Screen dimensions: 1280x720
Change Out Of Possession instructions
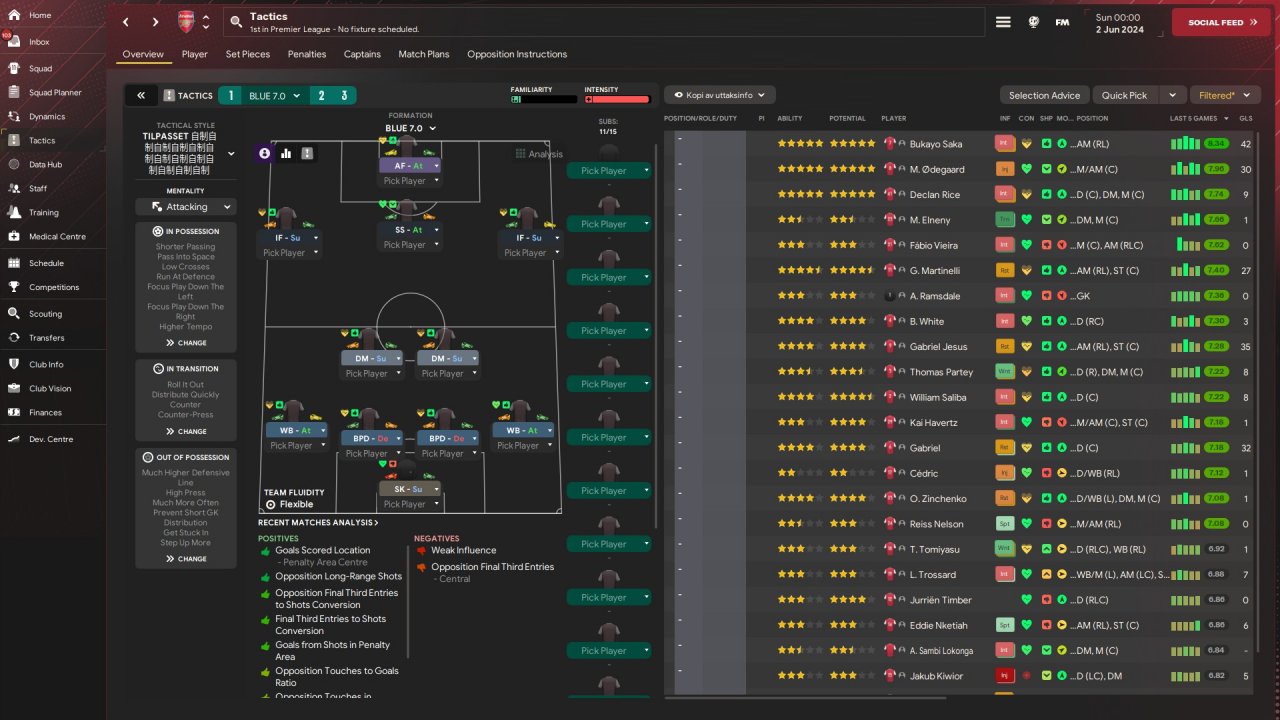click(186, 559)
